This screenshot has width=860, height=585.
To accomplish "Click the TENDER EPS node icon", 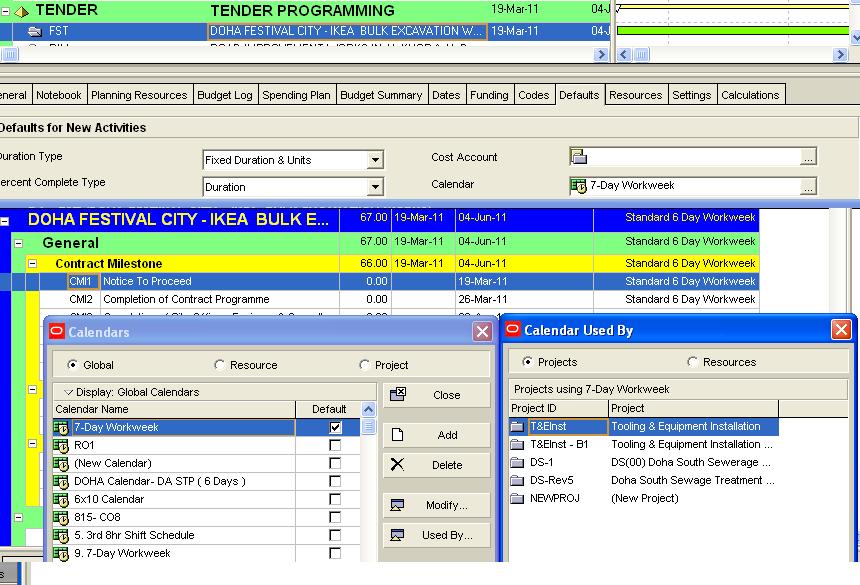I will coord(21,11).
